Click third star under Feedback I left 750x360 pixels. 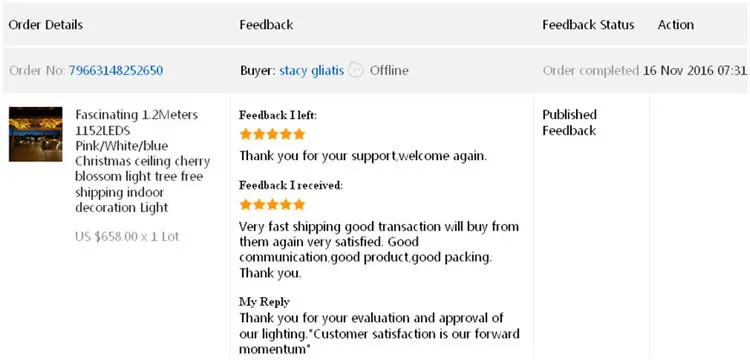272,134
